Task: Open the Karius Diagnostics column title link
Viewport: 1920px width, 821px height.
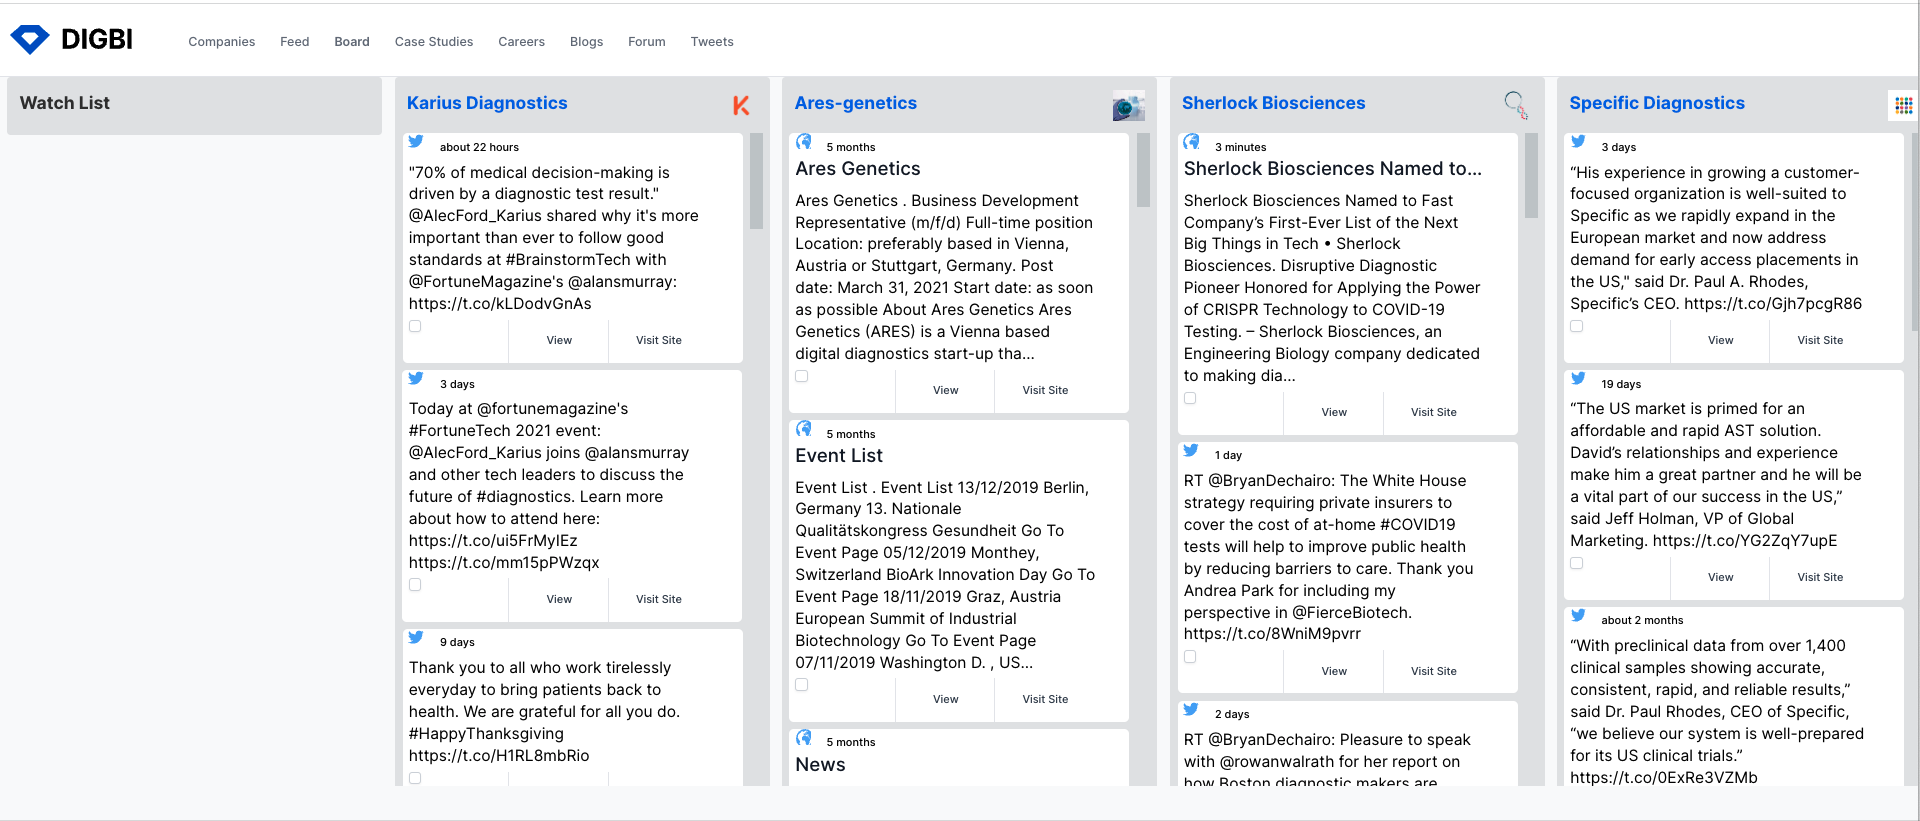Action: tap(487, 103)
